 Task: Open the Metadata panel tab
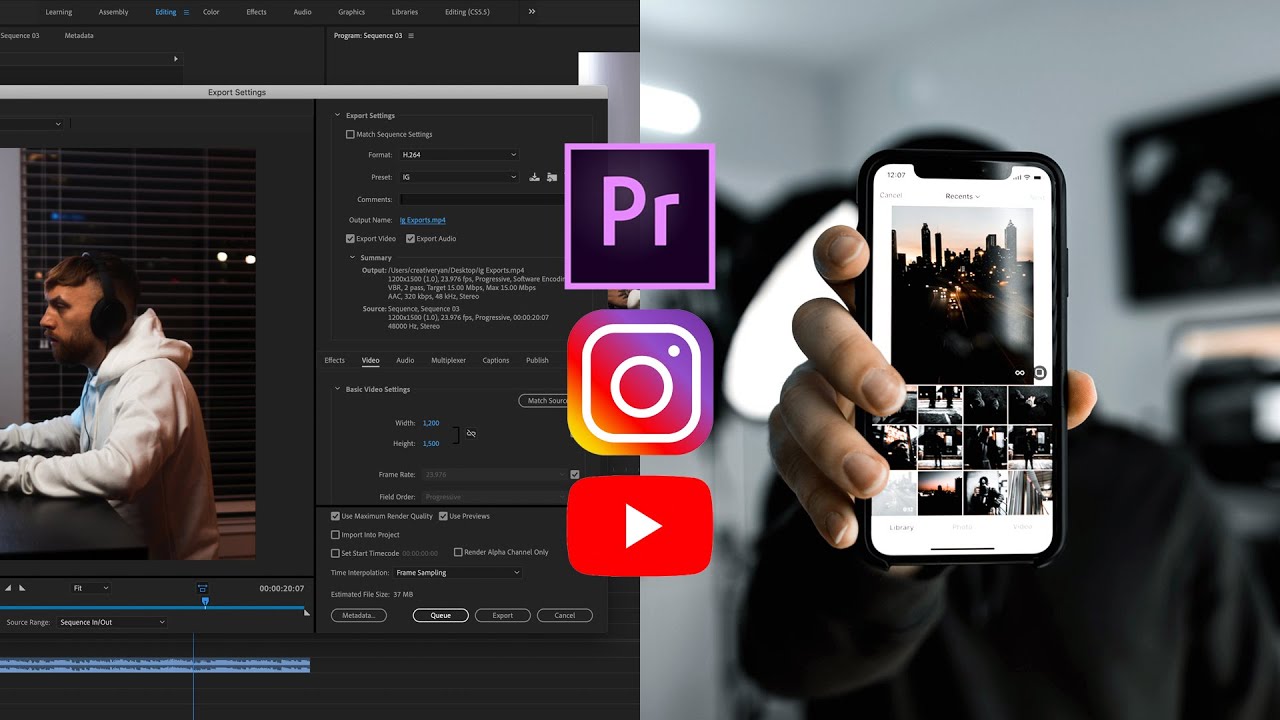coord(79,36)
